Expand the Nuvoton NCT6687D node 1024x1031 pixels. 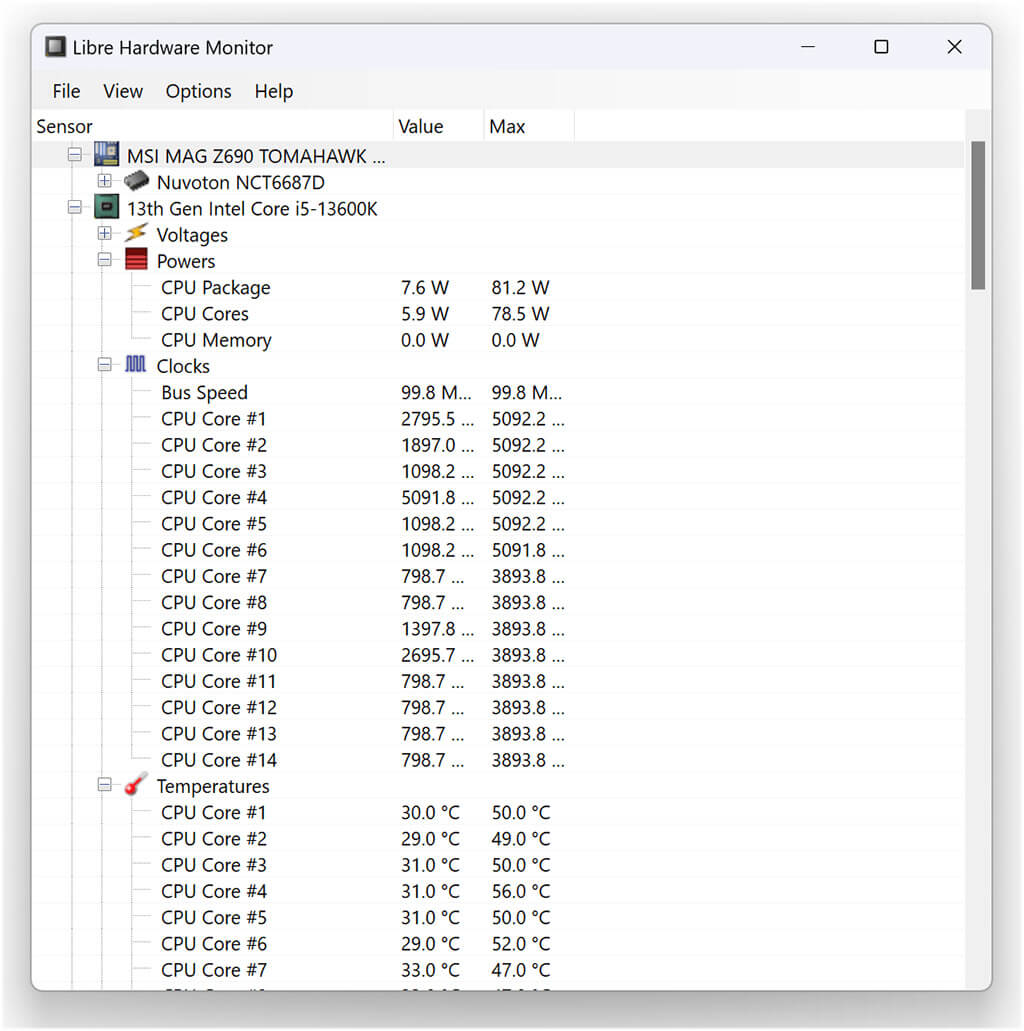coord(106,182)
